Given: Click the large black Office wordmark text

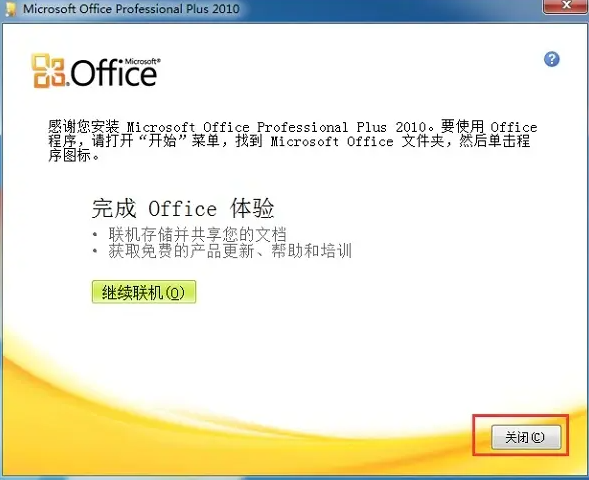Looking at the screenshot, I should tap(113, 74).
